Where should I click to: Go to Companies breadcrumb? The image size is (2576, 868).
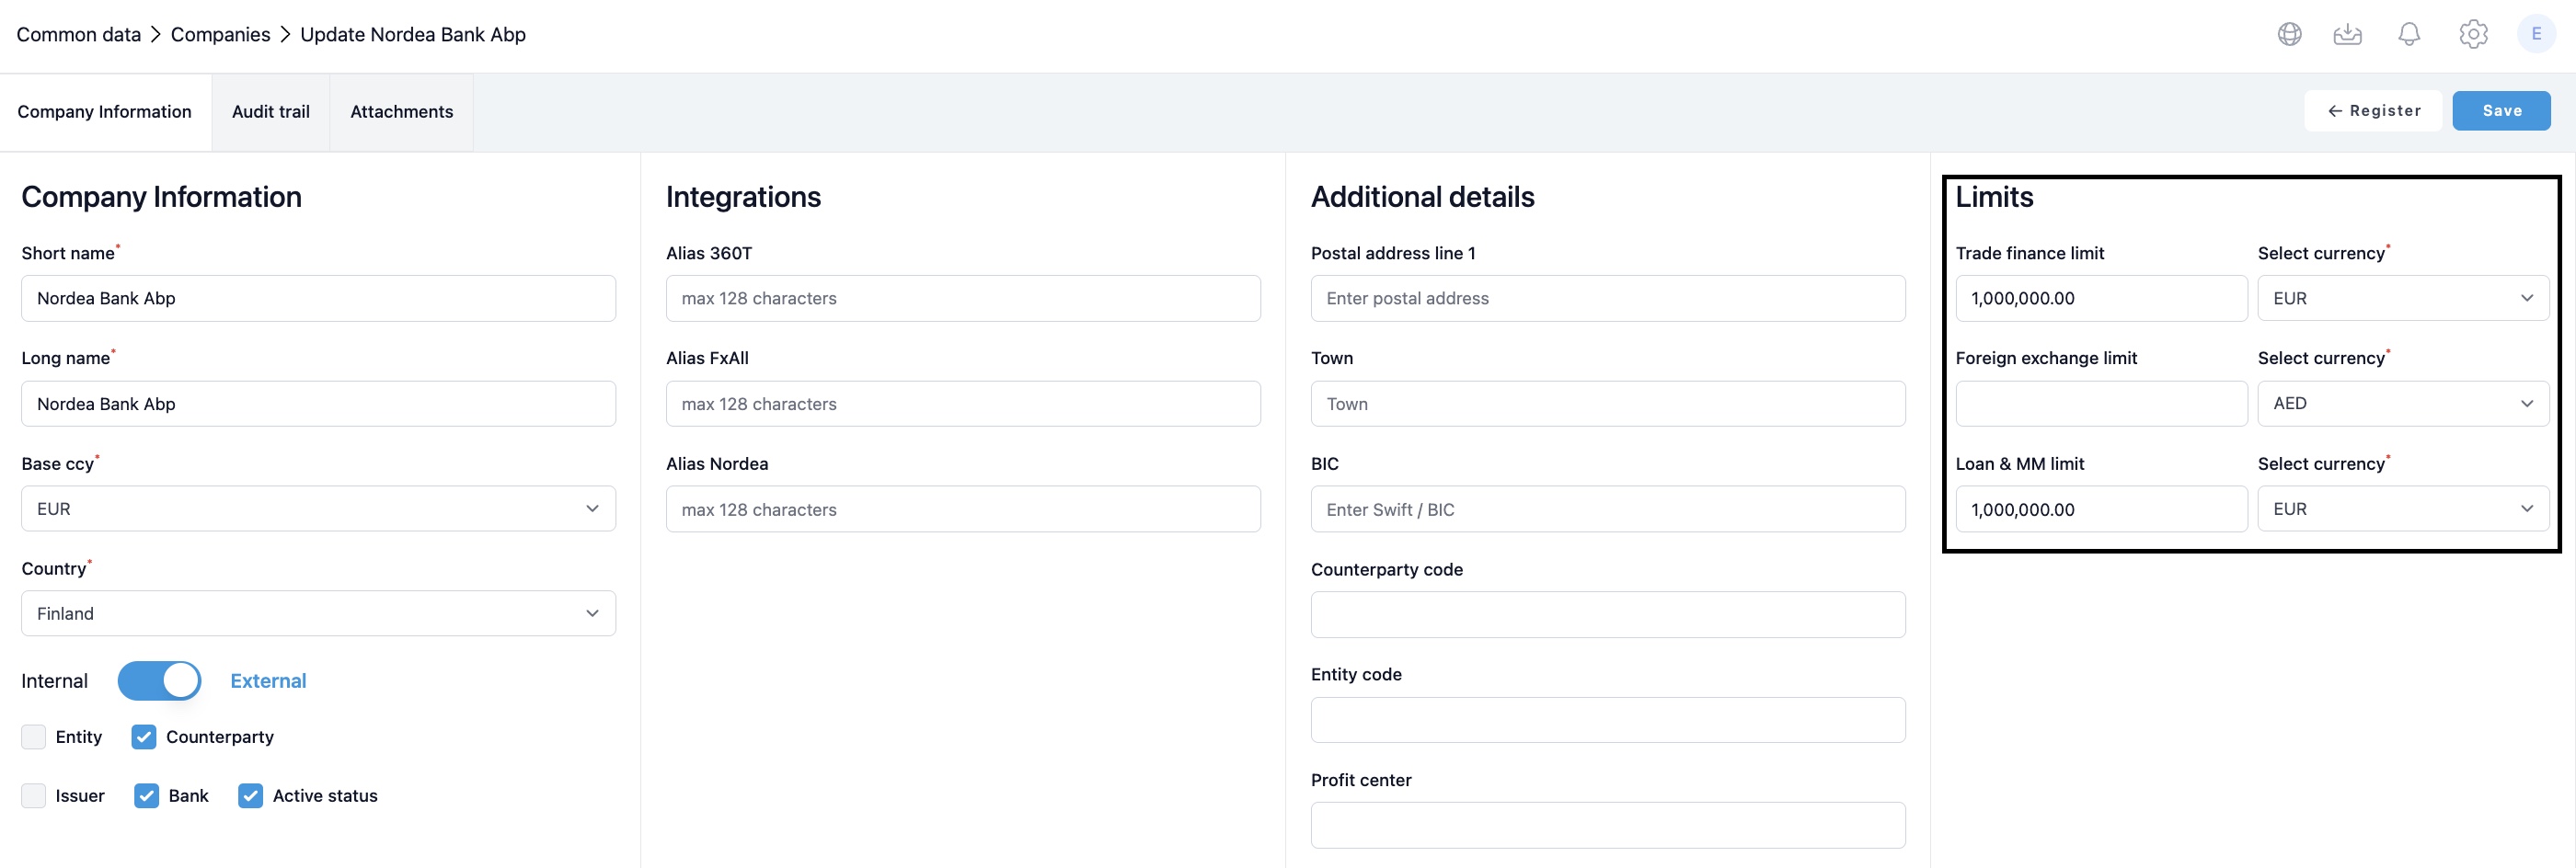pyautogui.click(x=221, y=35)
